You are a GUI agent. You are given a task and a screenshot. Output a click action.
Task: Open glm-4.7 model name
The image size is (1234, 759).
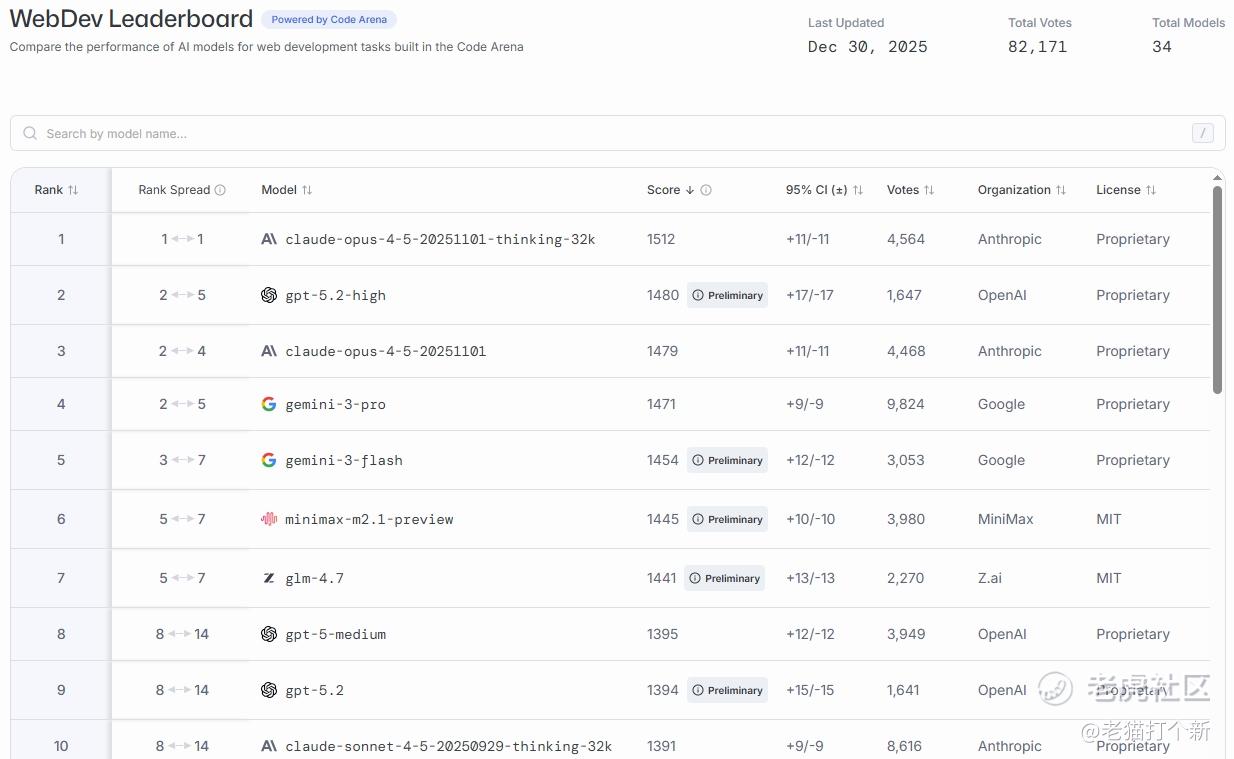coord(314,578)
